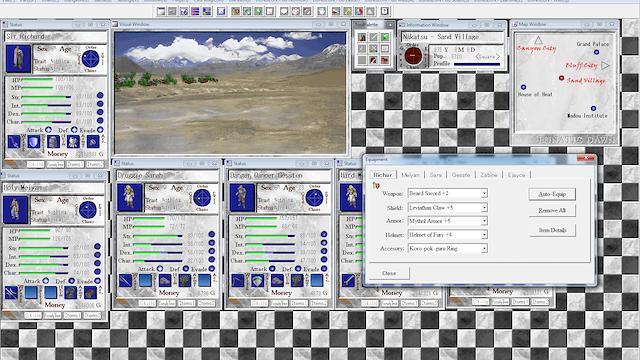Click Sir Richard's weapon slot icon

(14, 142)
